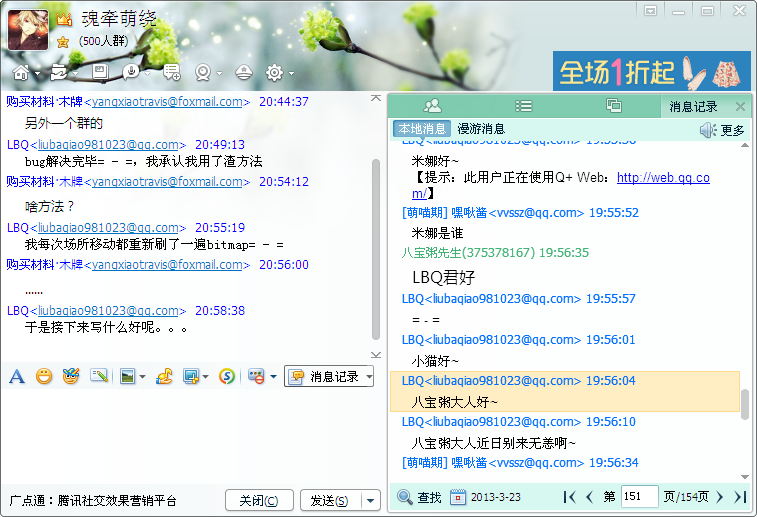Screen dimensions: 757x517
Task: Click 查找 to search messages
Action: 420,497
